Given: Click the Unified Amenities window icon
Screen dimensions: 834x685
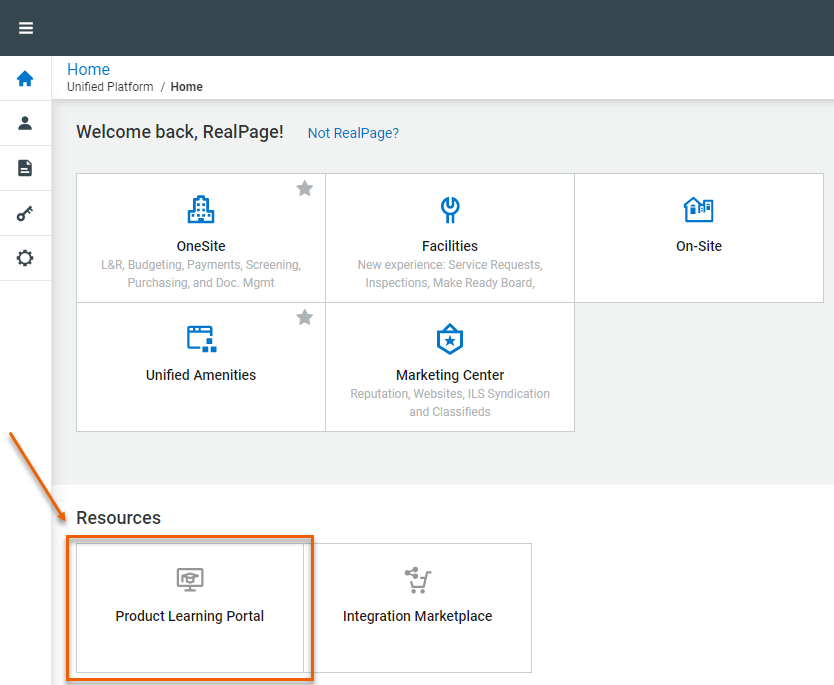Looking at the screenshot, I should (201, 338).
